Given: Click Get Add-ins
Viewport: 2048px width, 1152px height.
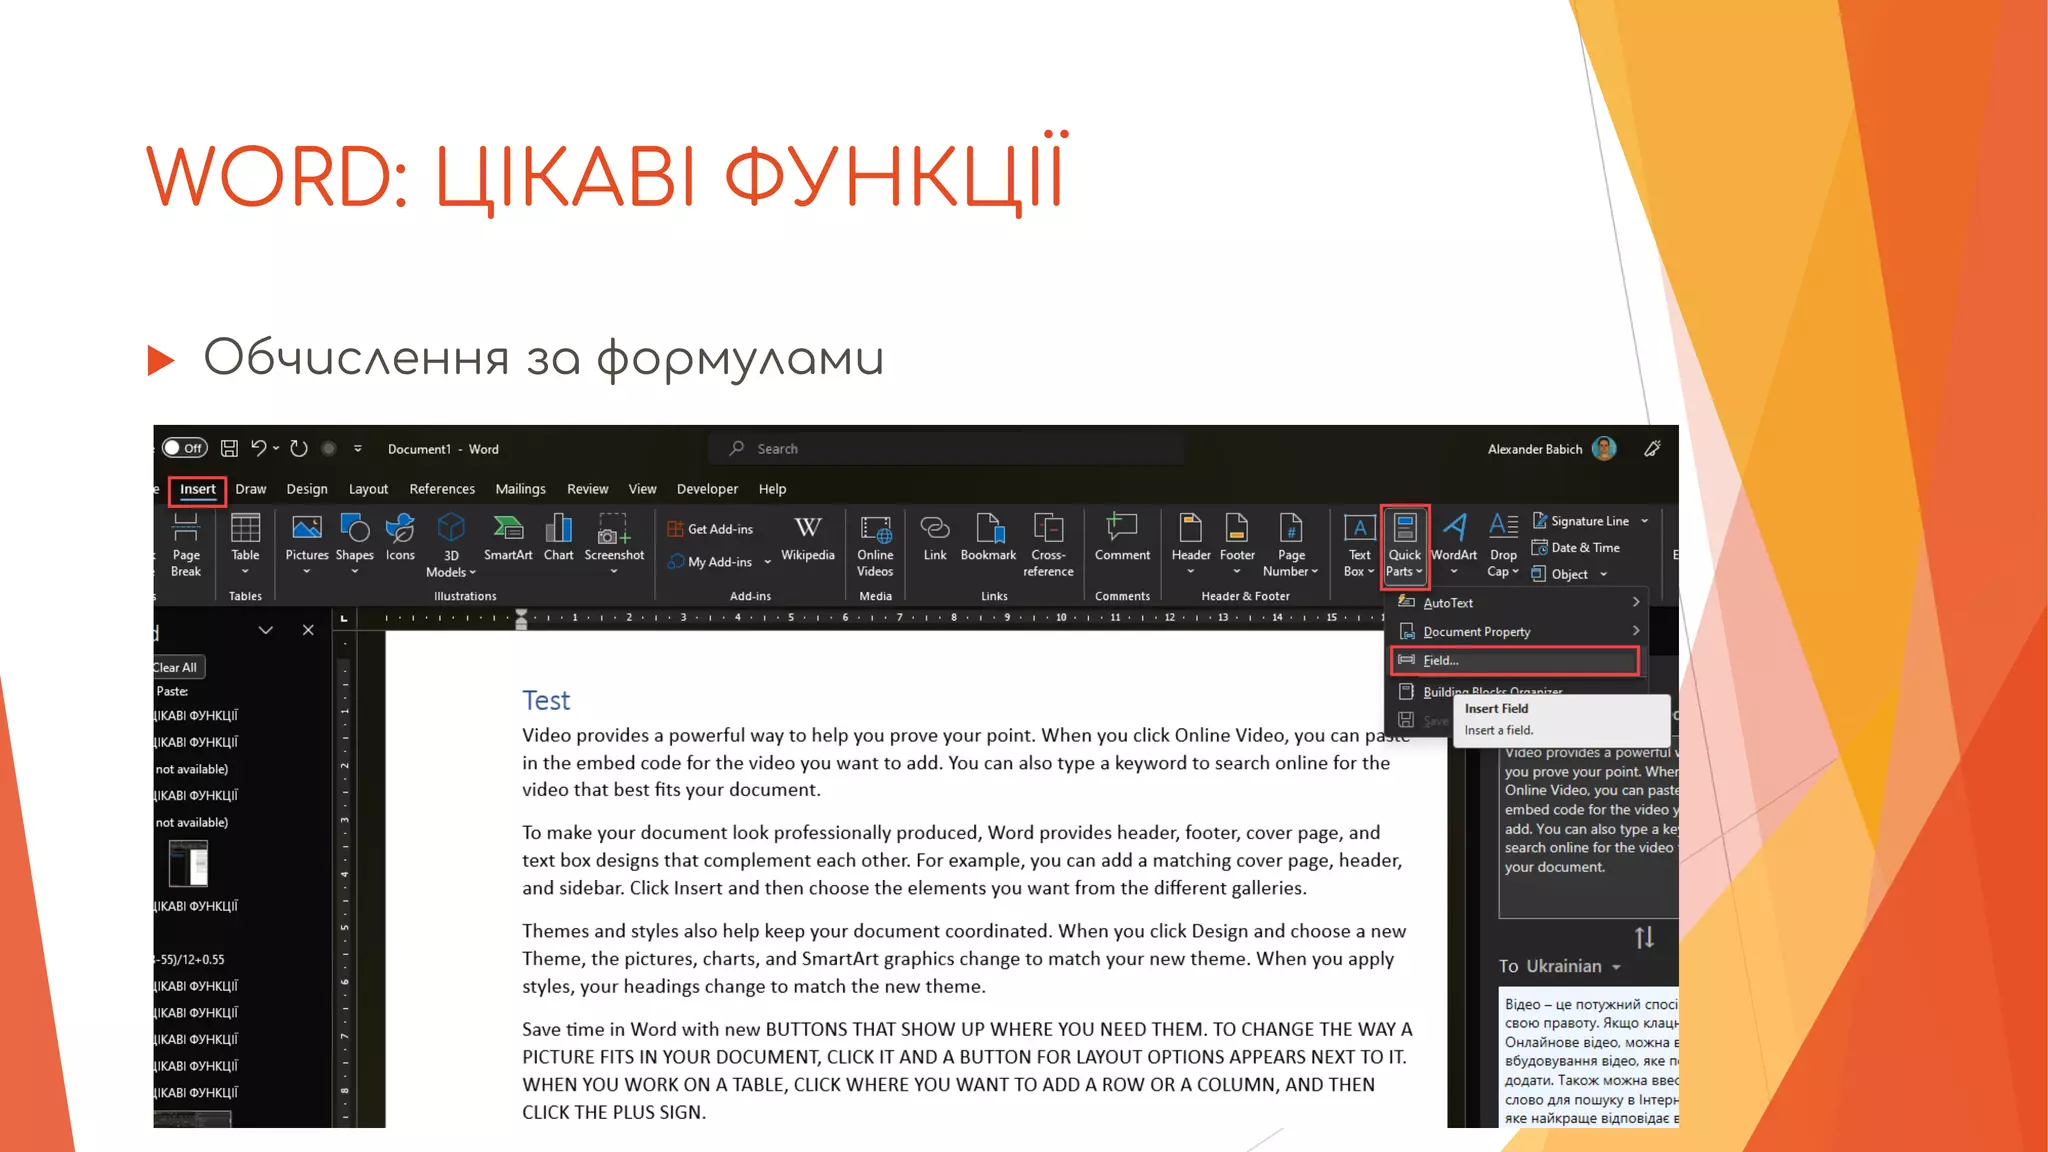Looking at the screenshot, I should pyautogui.click(x=711, y=529).
